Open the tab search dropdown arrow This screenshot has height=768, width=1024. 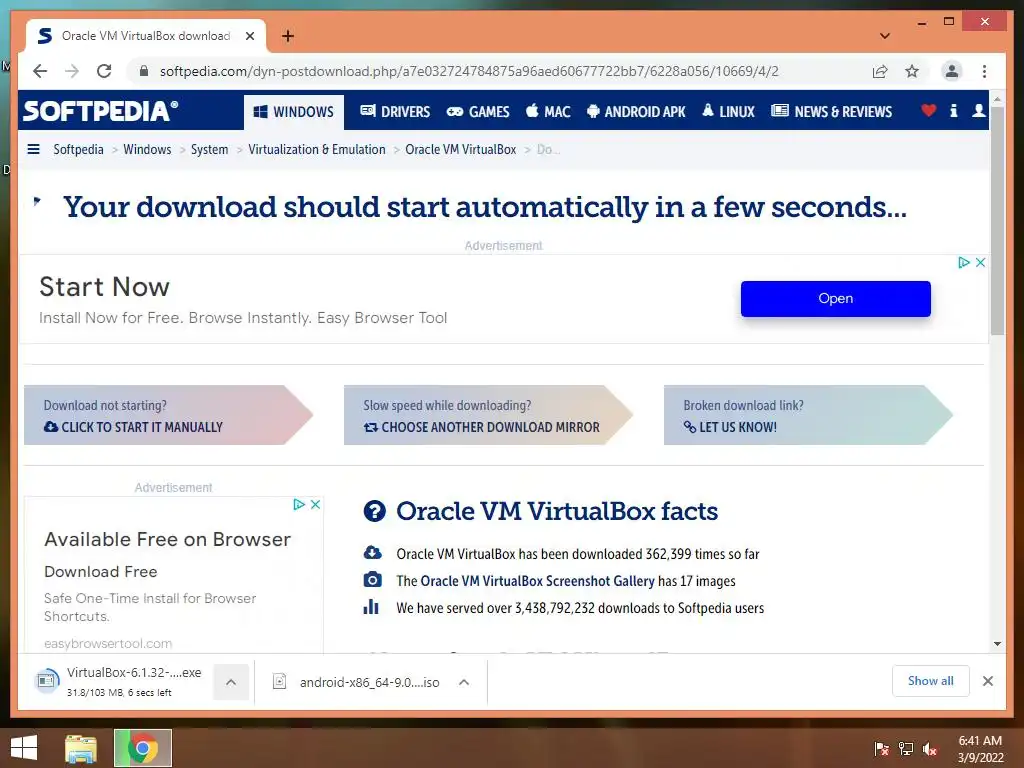point(885,36)
